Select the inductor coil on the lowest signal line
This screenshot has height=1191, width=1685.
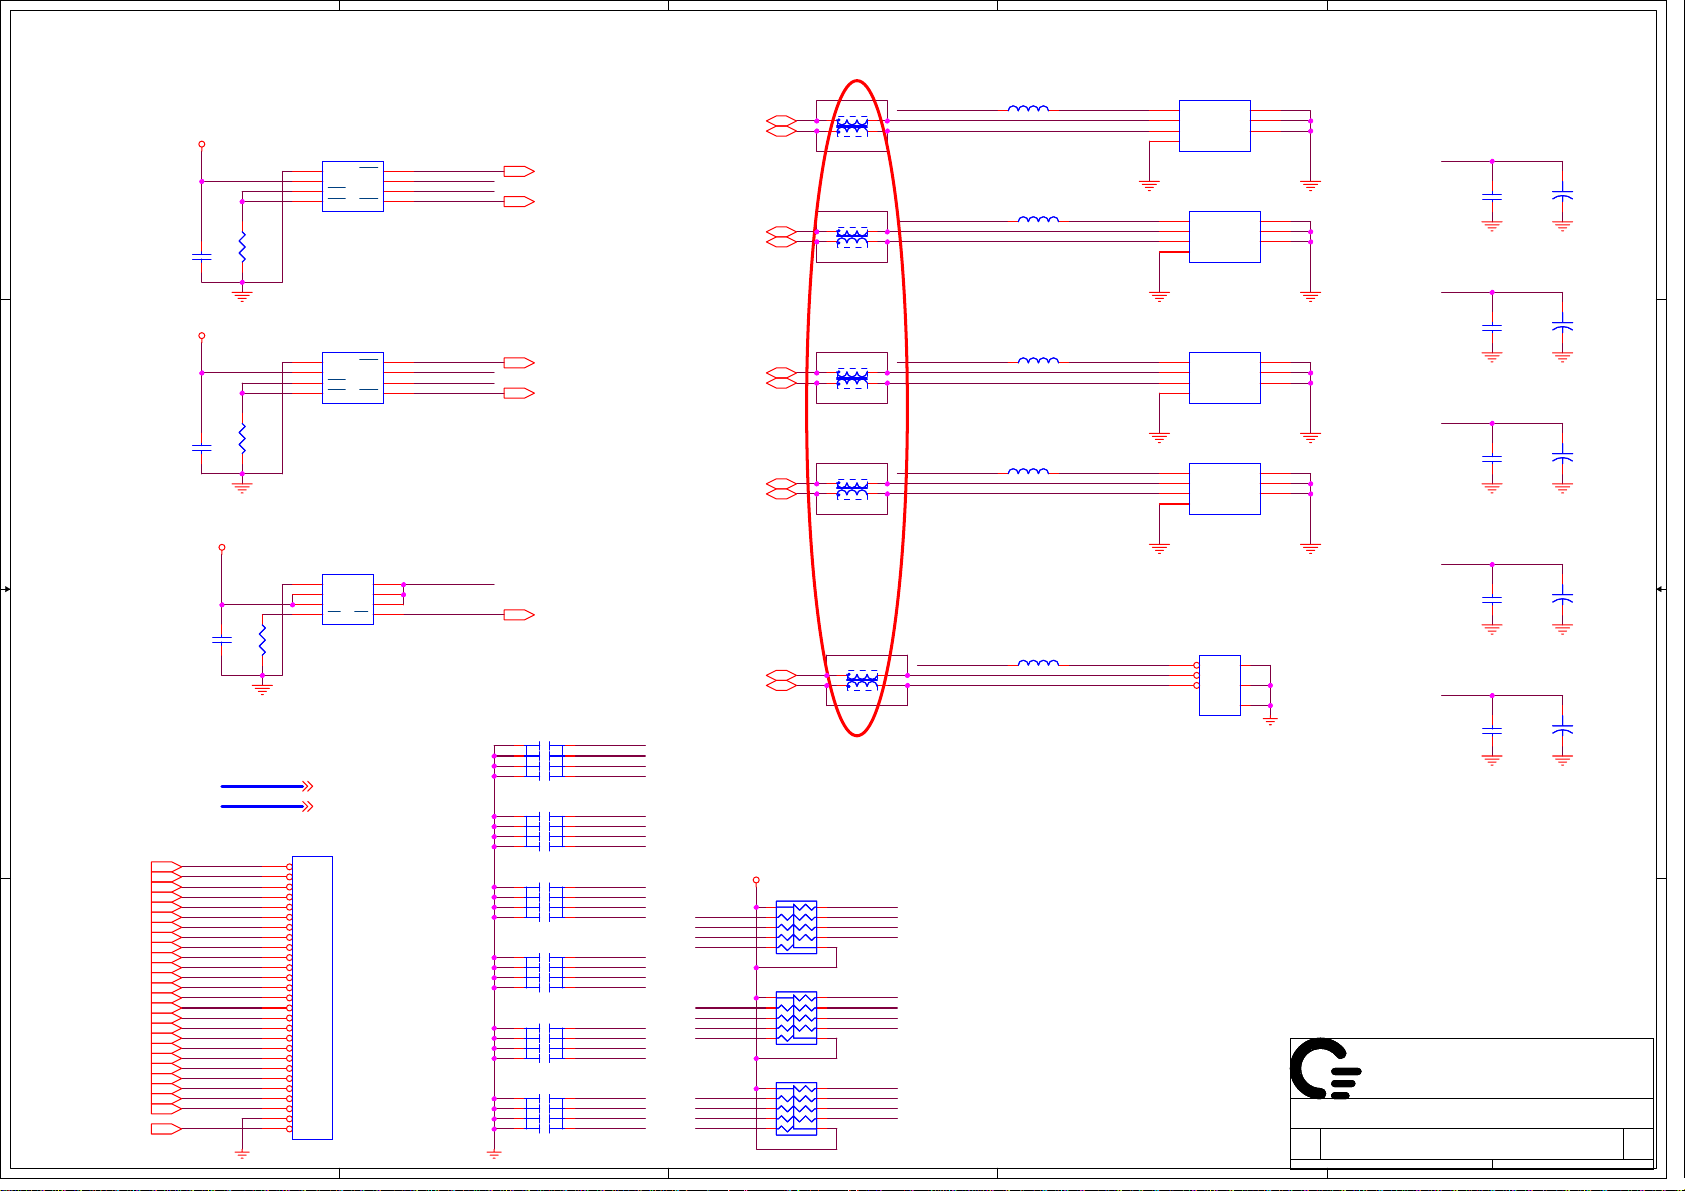(x=1038, y=663)
